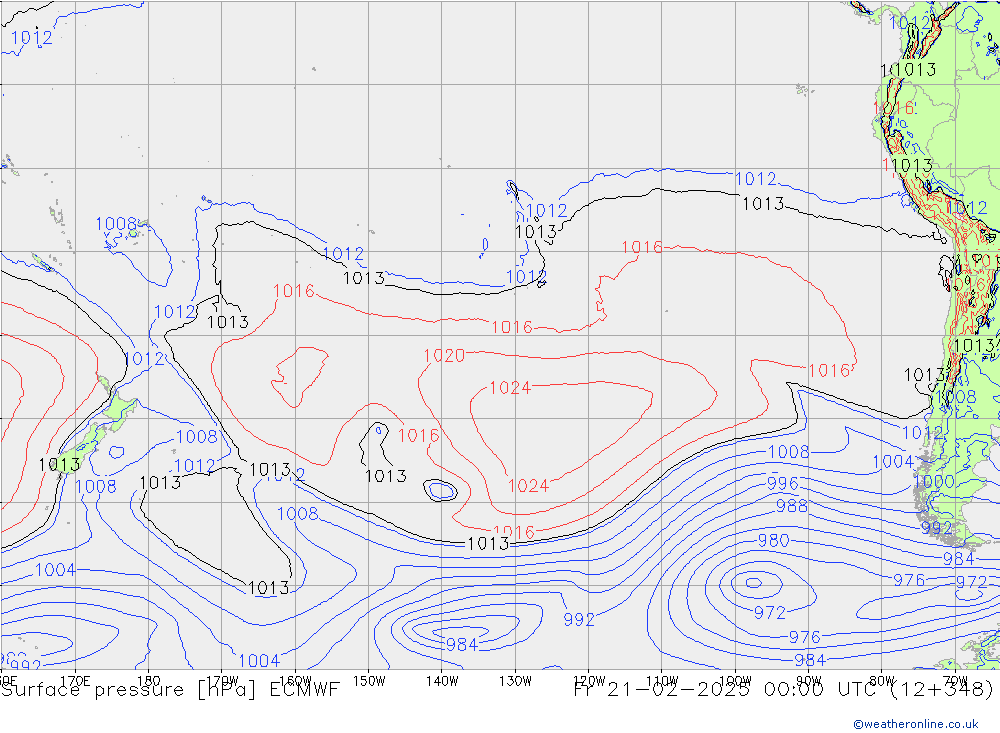The width and height of the screenshot is (1000, 733).
Task: Click the 140W longitude label
Action: [x=442, y=680]
